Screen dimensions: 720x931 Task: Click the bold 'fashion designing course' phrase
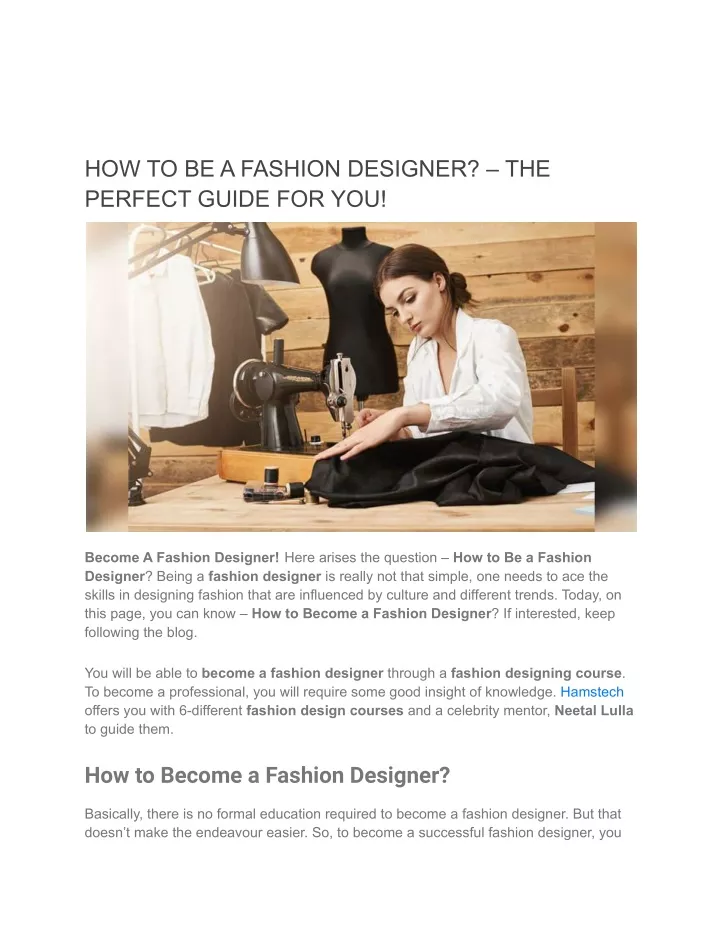536,673
